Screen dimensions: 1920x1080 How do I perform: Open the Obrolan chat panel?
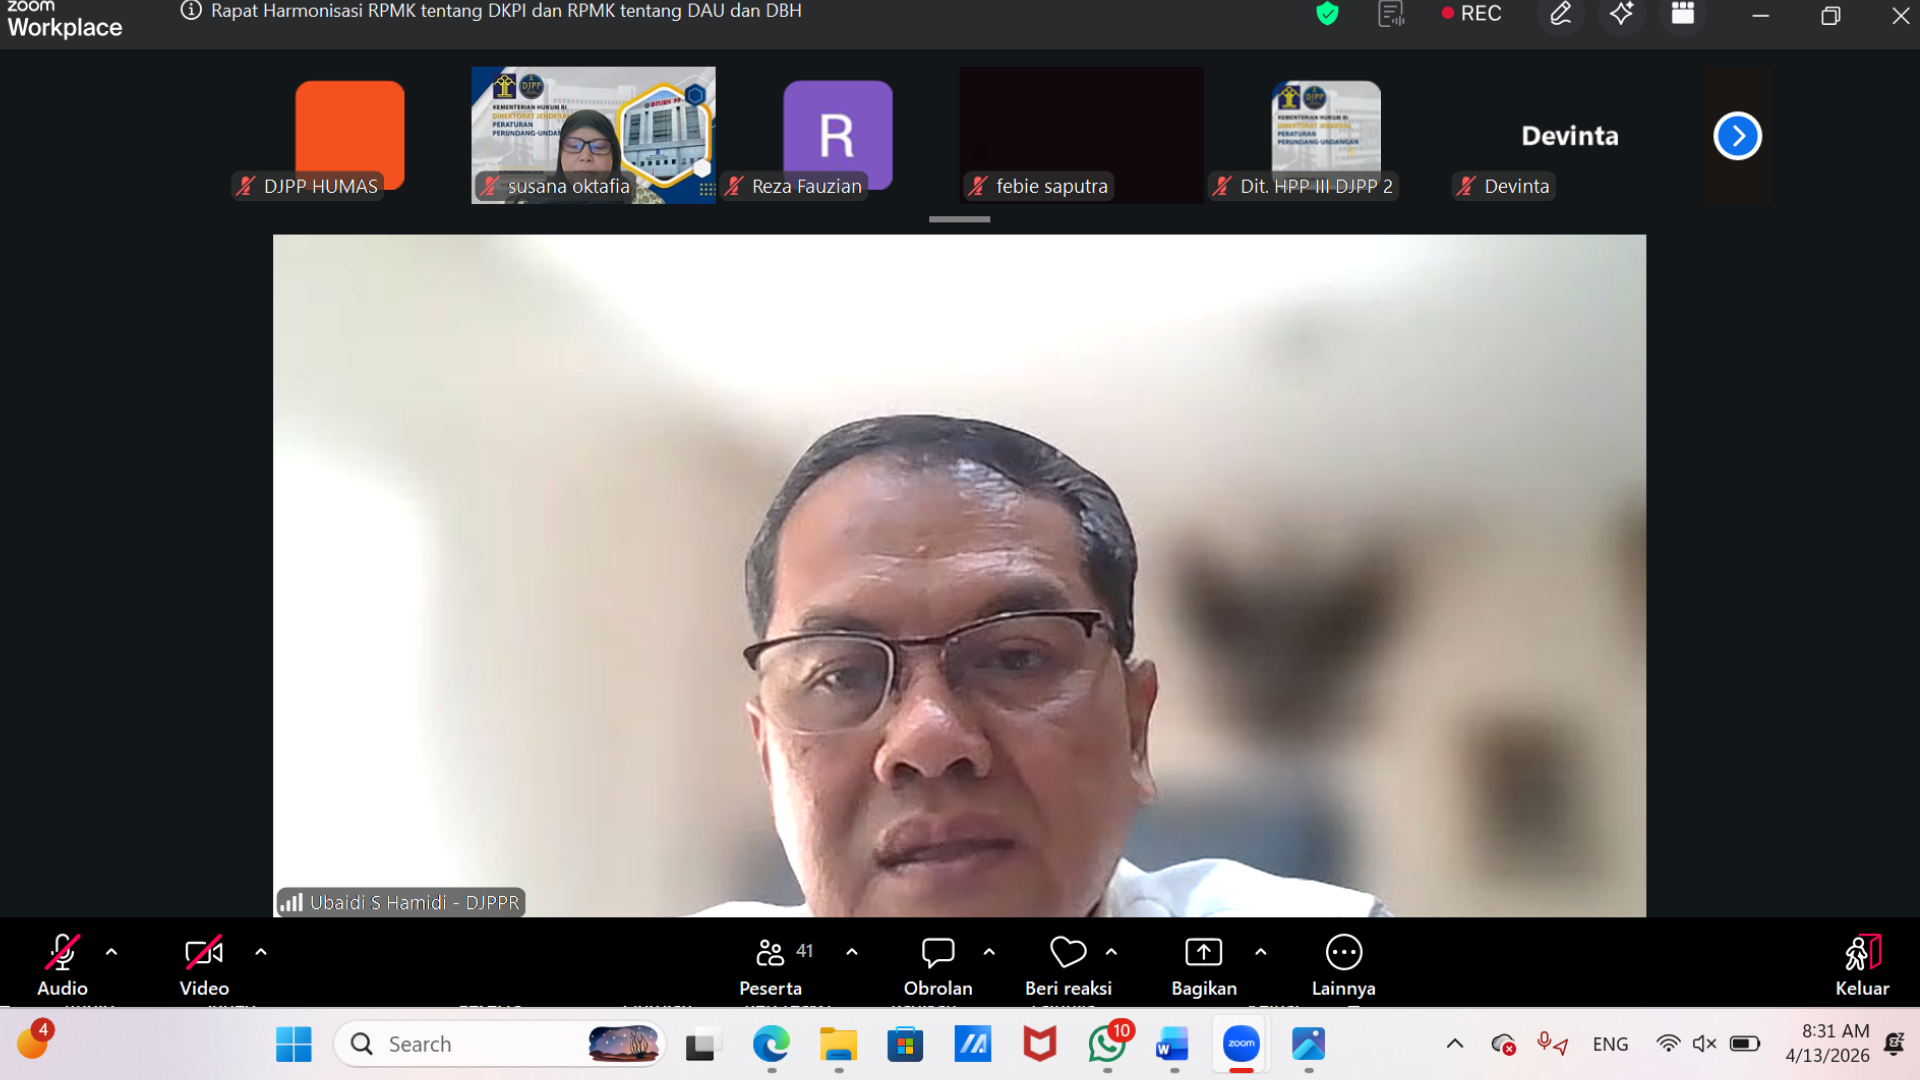coord(937,965)
